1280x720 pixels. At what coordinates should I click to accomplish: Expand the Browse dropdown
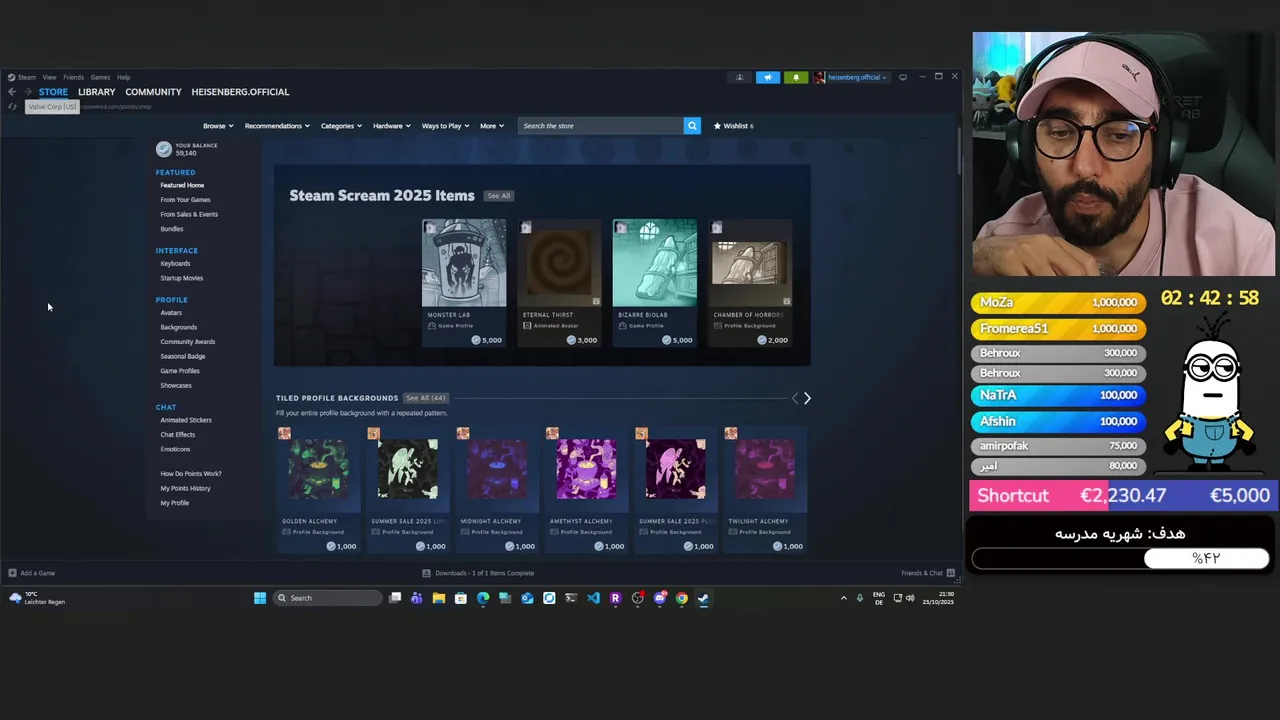point(218,126)
